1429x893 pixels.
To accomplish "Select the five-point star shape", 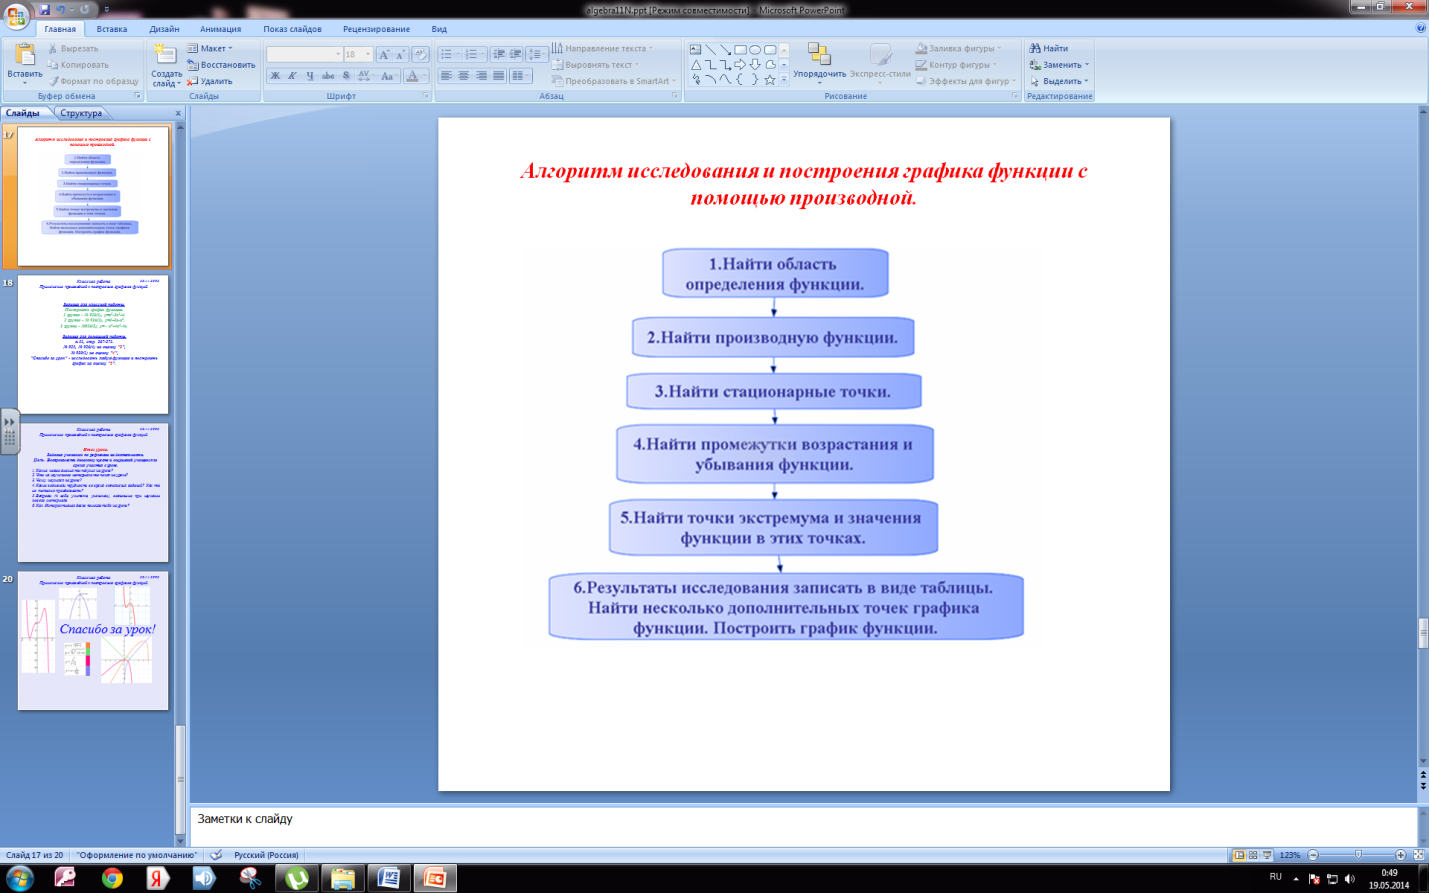I will 770,79.
